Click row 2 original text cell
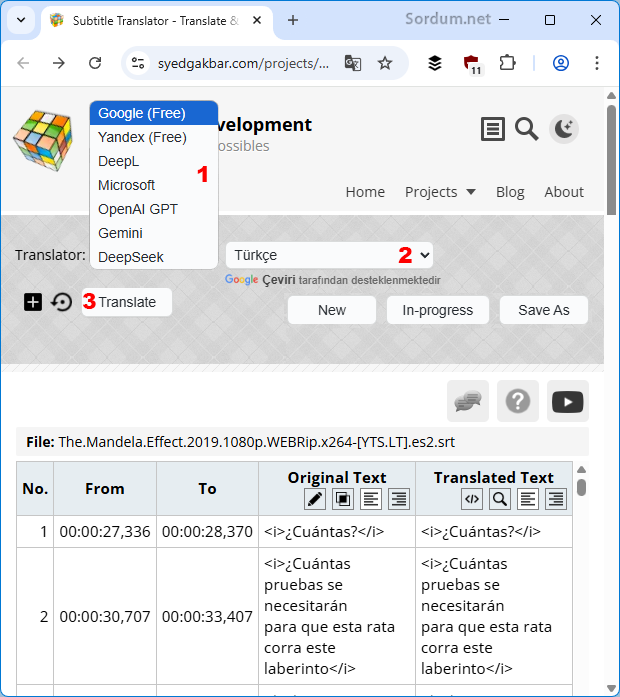The width and height of the screenshot is (620, 697). pos(337,617)
